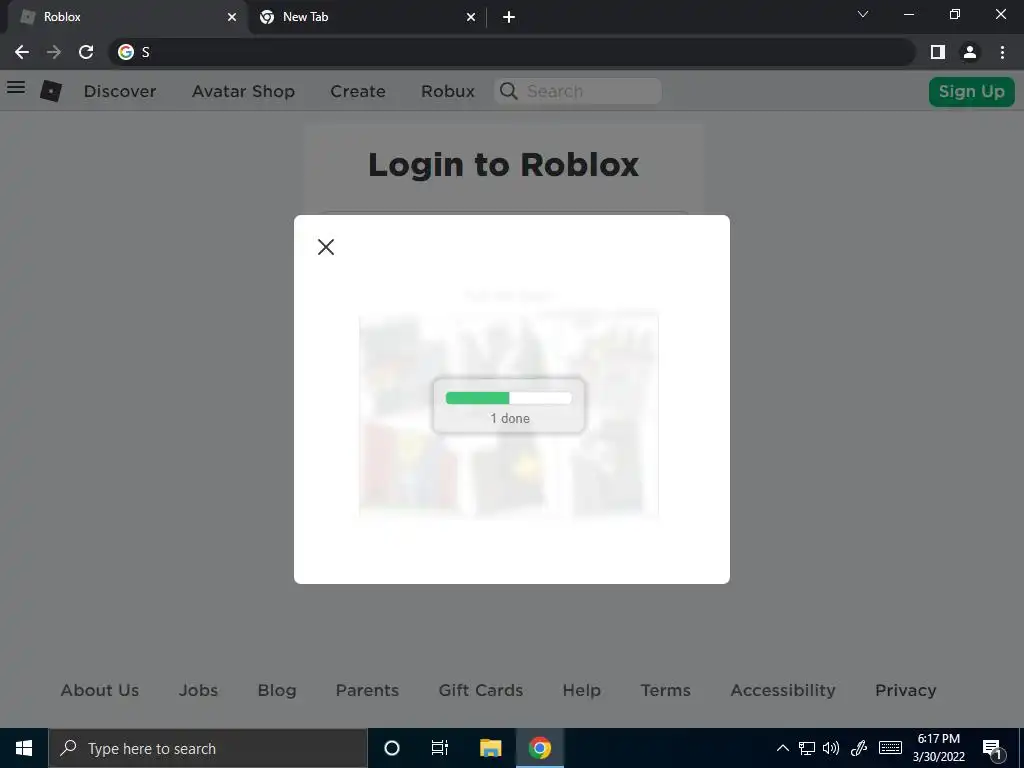Open the Privacy footer link
The height and width of the screenshot is (768, 1024).
906,690
